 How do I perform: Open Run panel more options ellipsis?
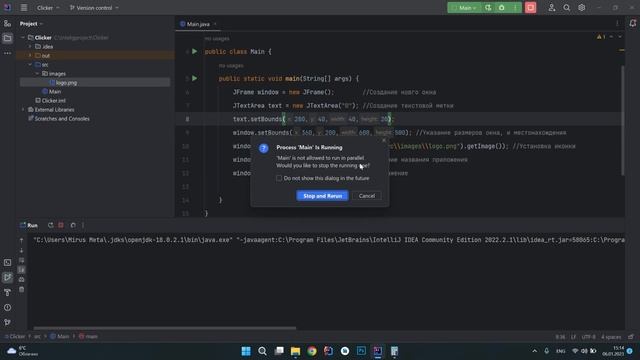pyautogui.click(x=83, y=225)
